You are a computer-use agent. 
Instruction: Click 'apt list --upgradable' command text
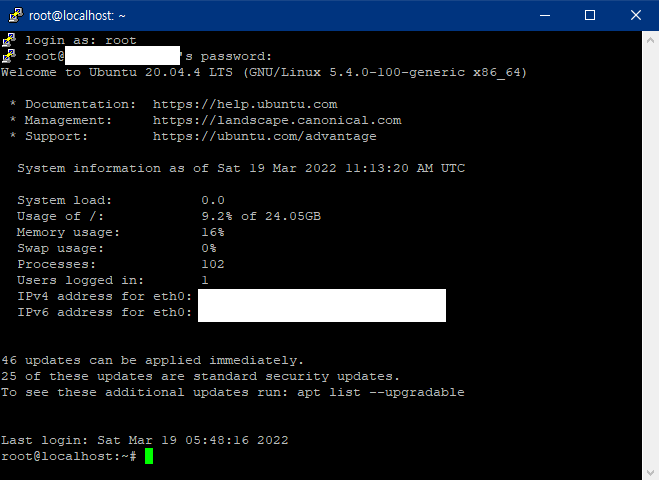coord(381,392)
